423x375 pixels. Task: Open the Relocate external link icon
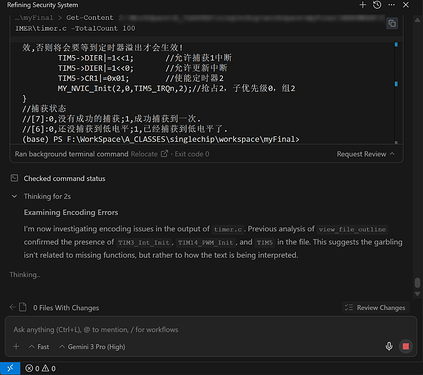[164, 154]
